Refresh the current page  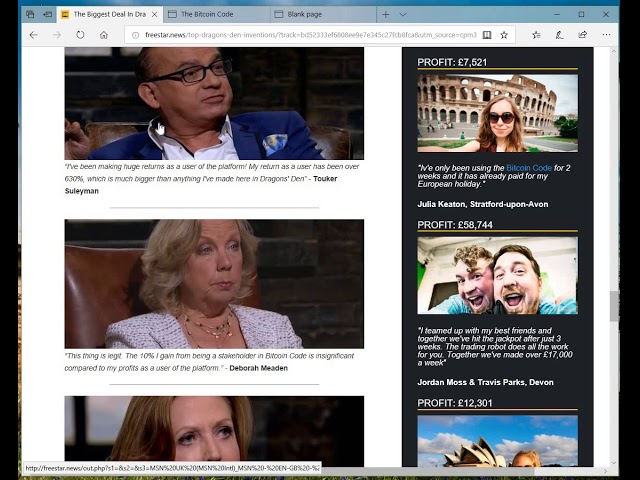[80, 35]
